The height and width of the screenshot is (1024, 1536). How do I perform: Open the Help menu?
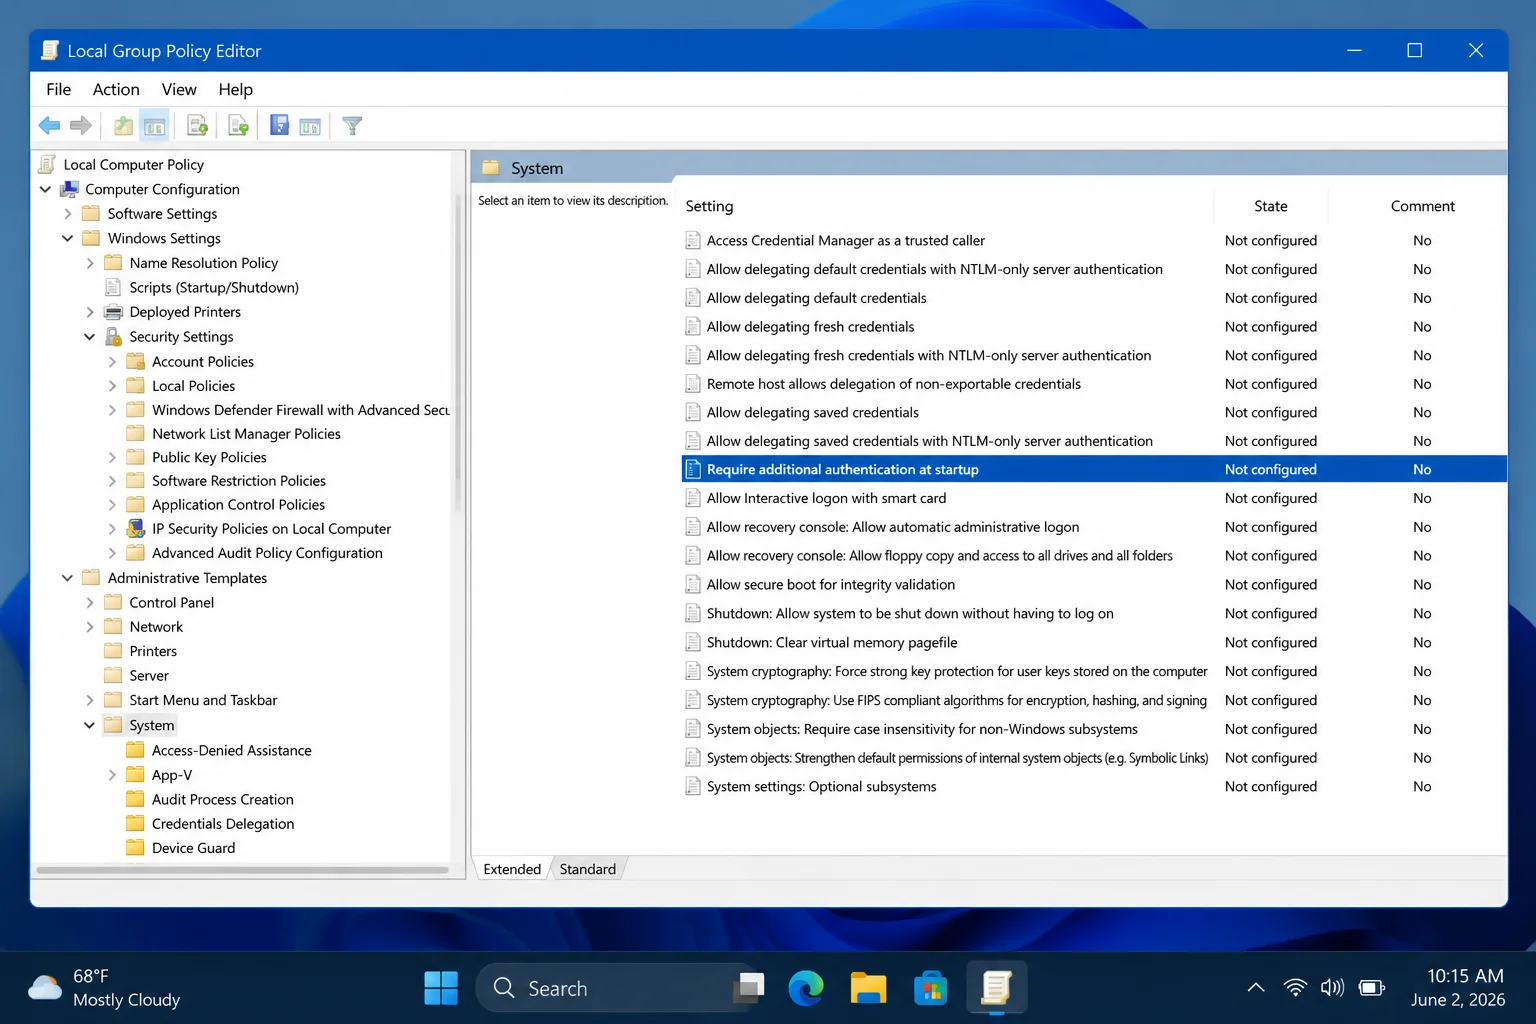(x=235, y=89)
